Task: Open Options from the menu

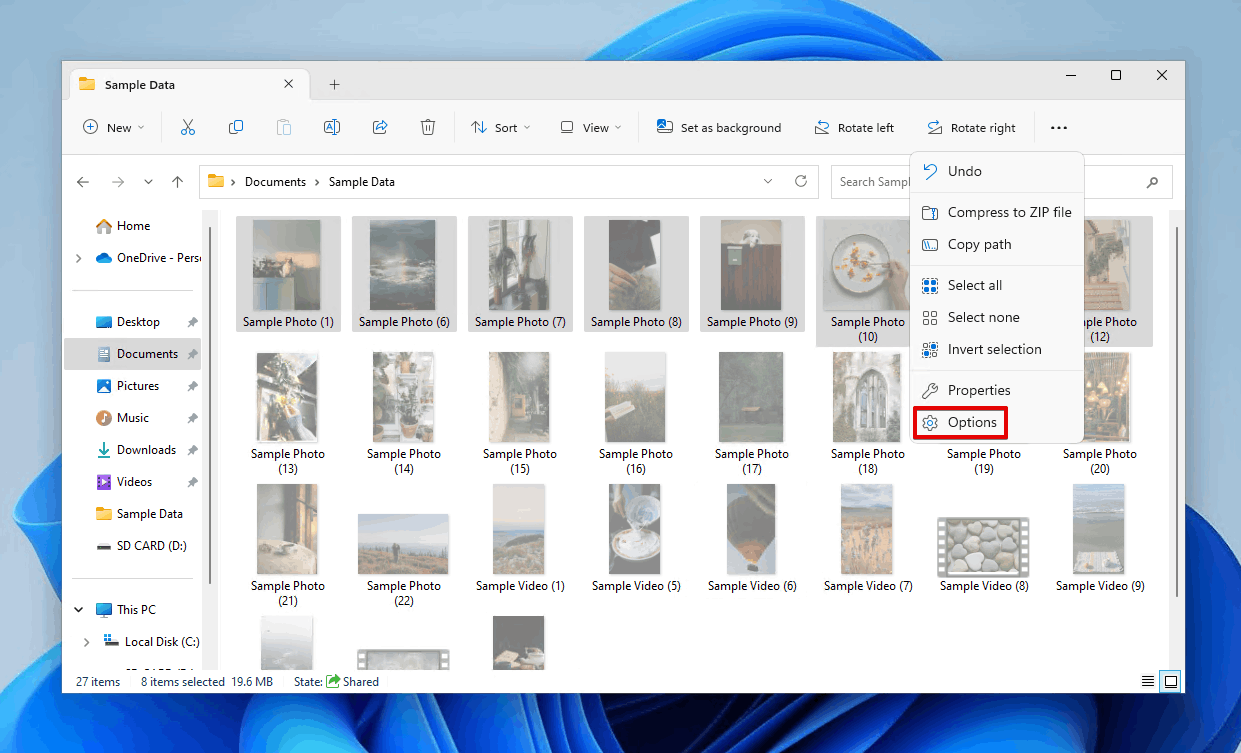Action: coord(959,422)
